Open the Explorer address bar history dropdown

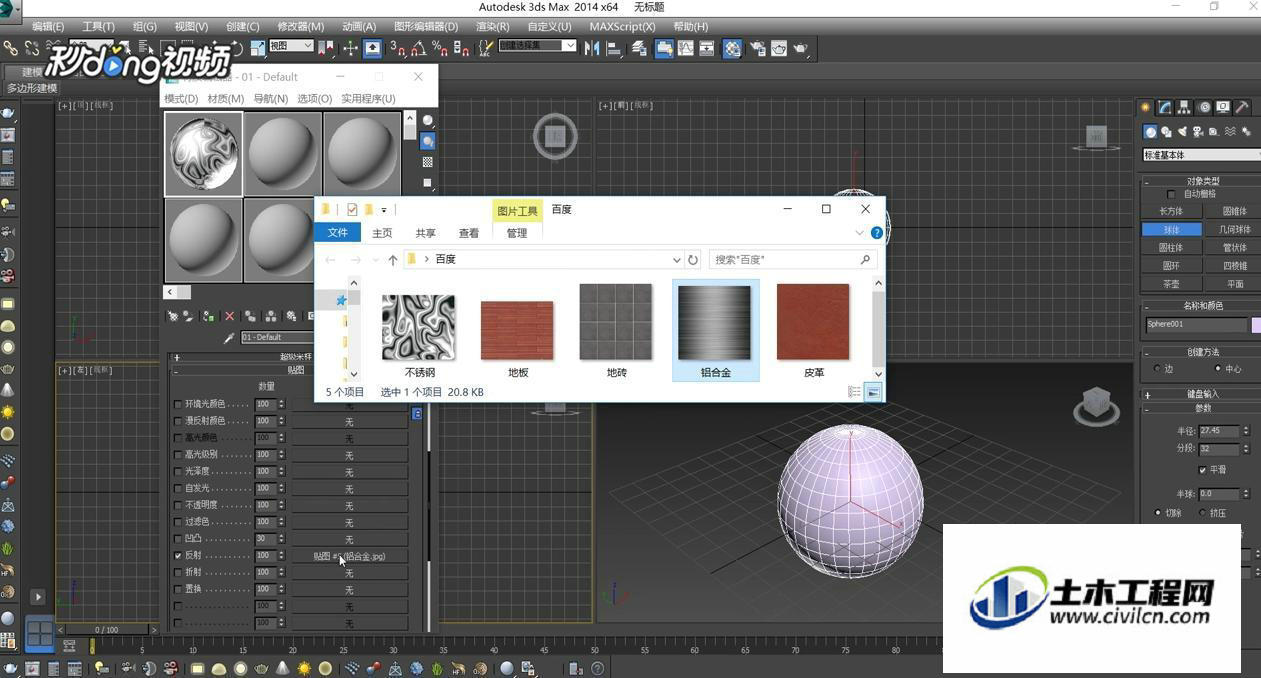(677, 259)
